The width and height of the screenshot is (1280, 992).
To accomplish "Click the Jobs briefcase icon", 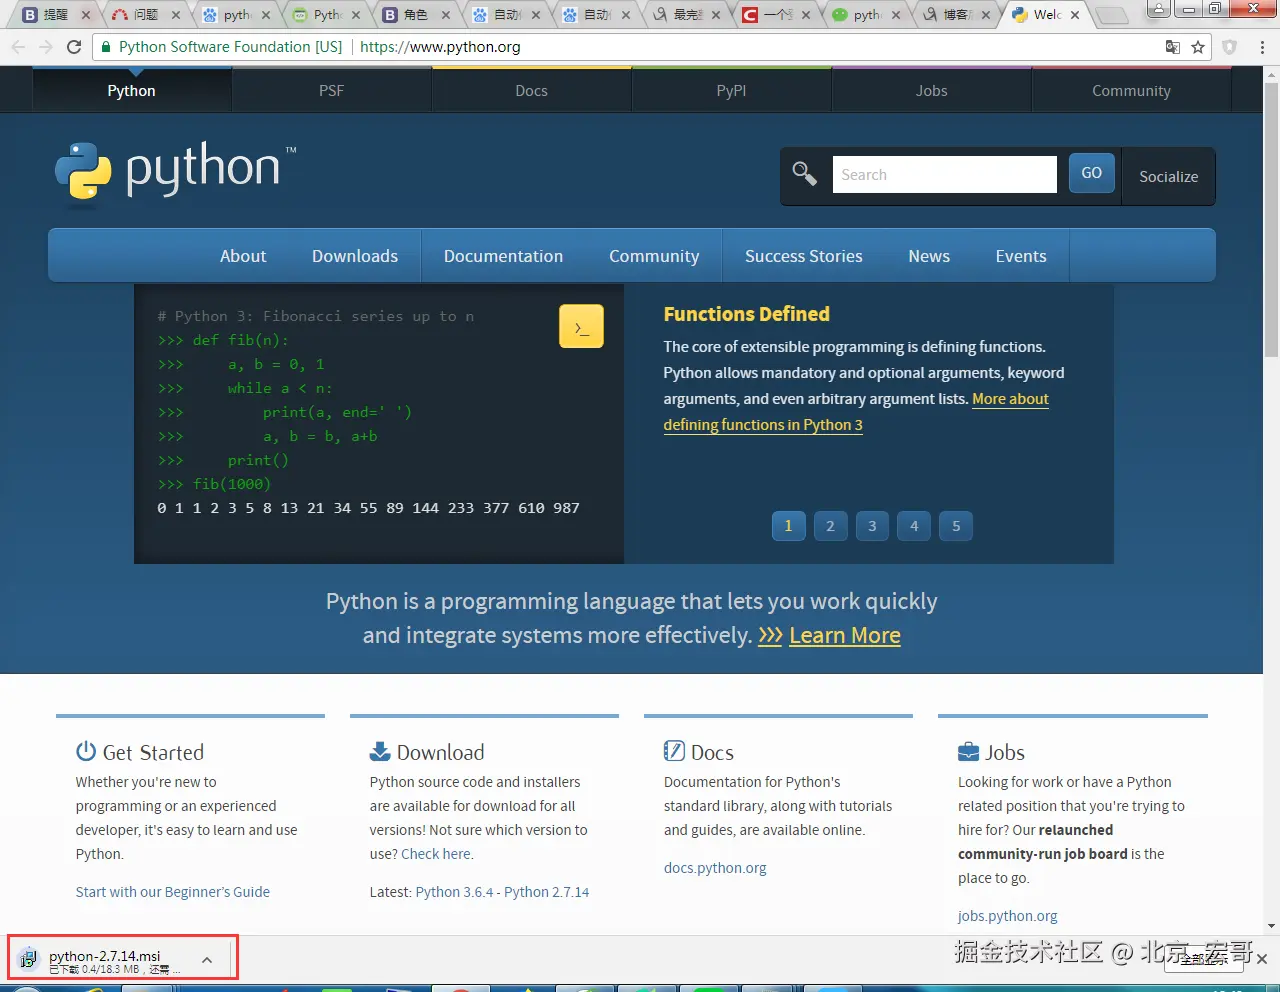I will point(968,751).
